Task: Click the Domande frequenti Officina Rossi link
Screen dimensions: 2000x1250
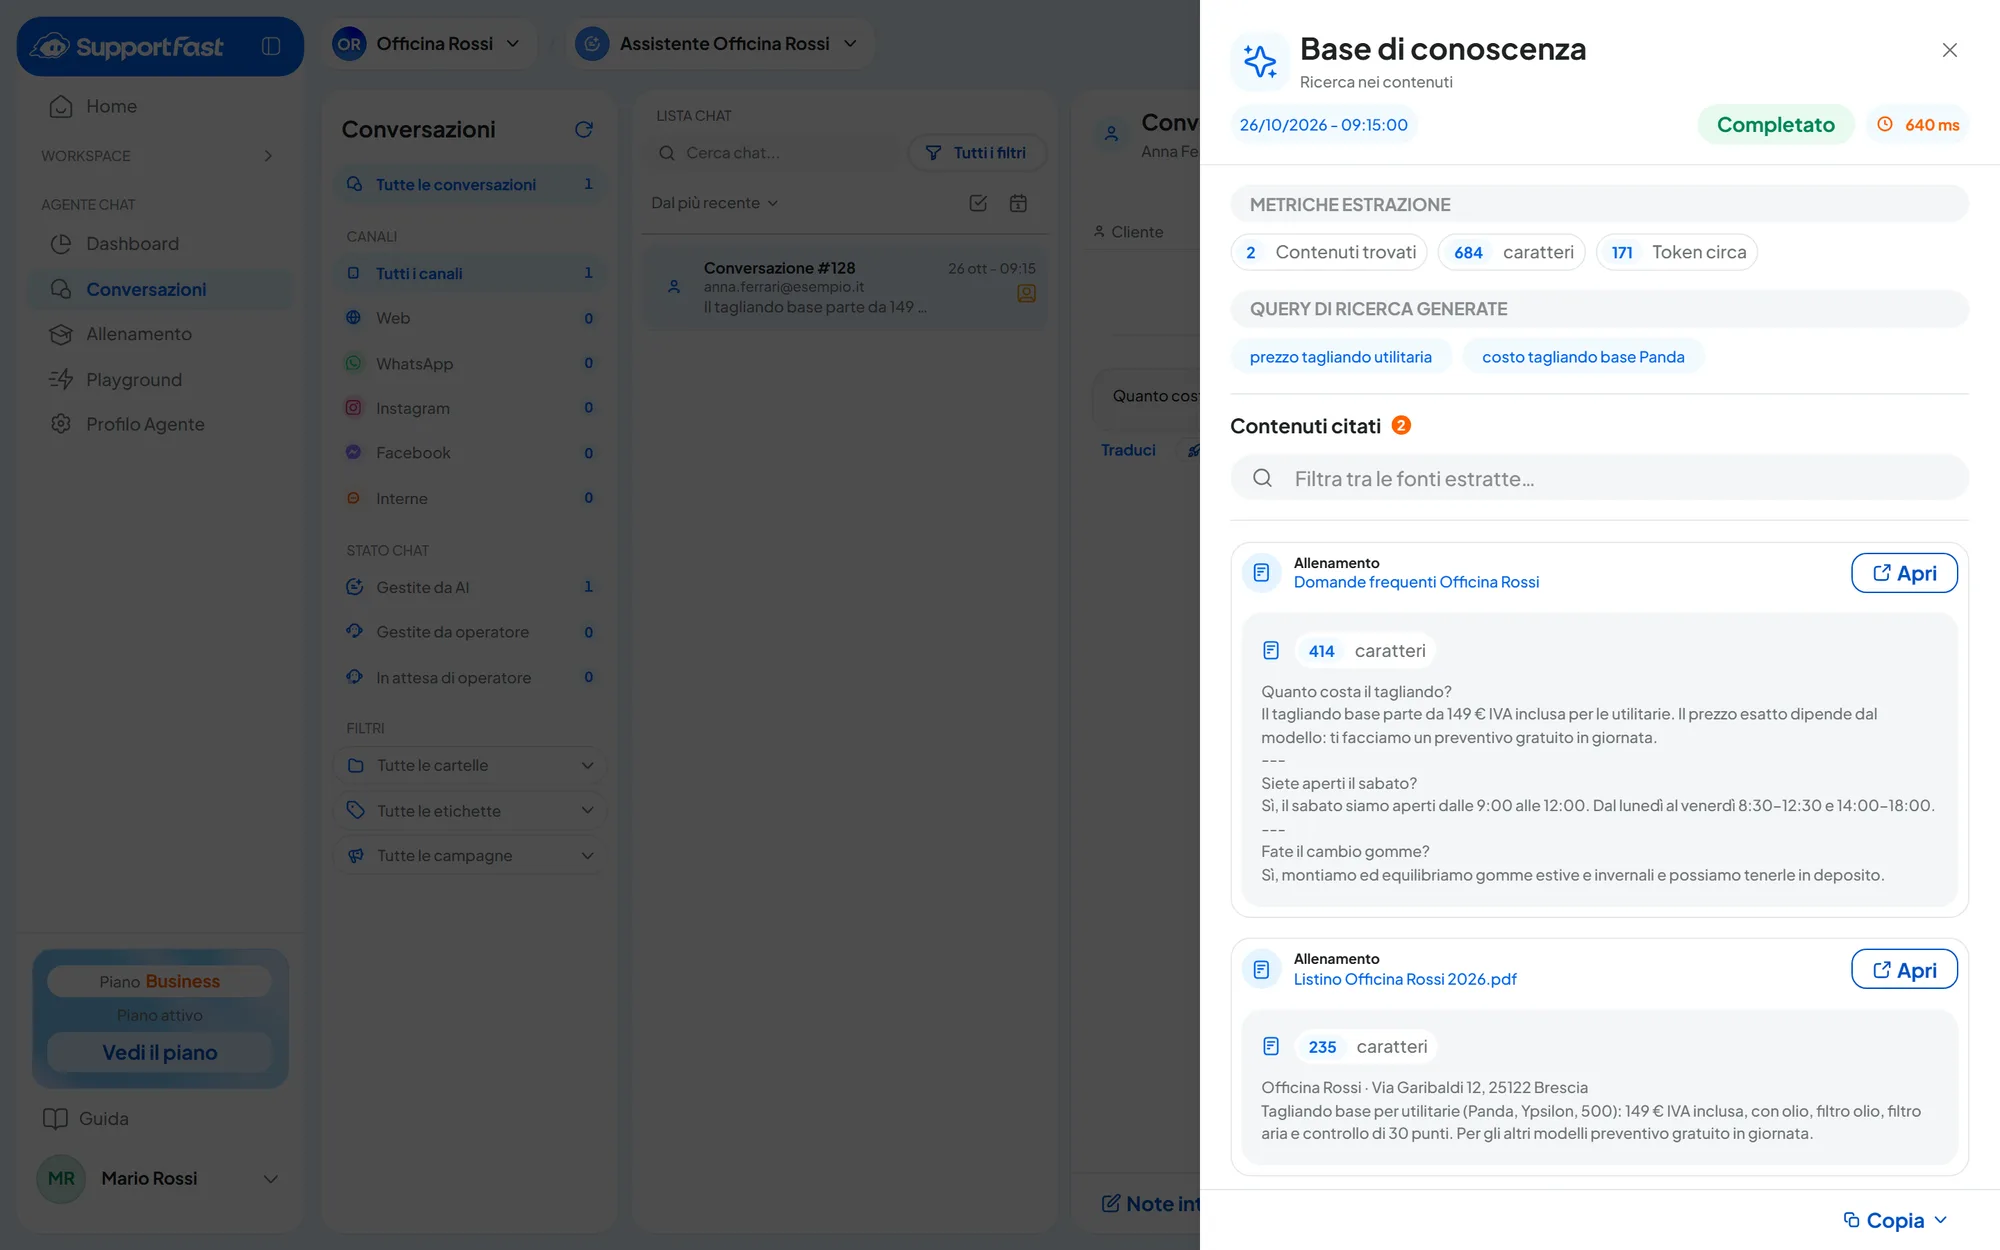Action: (x=1416, y=582)
